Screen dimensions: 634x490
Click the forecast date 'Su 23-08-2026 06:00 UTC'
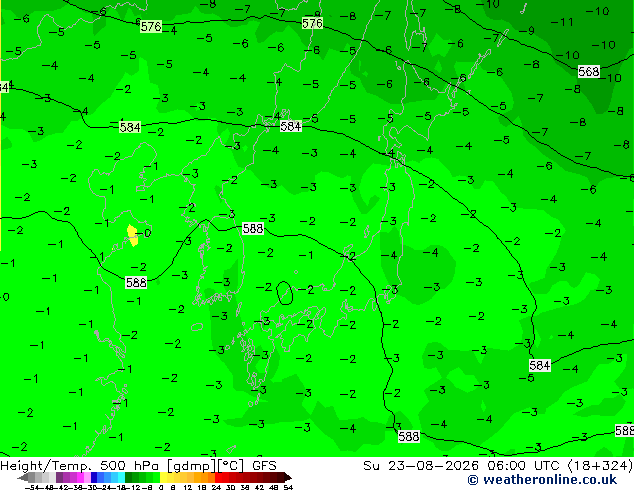(463, 466)
